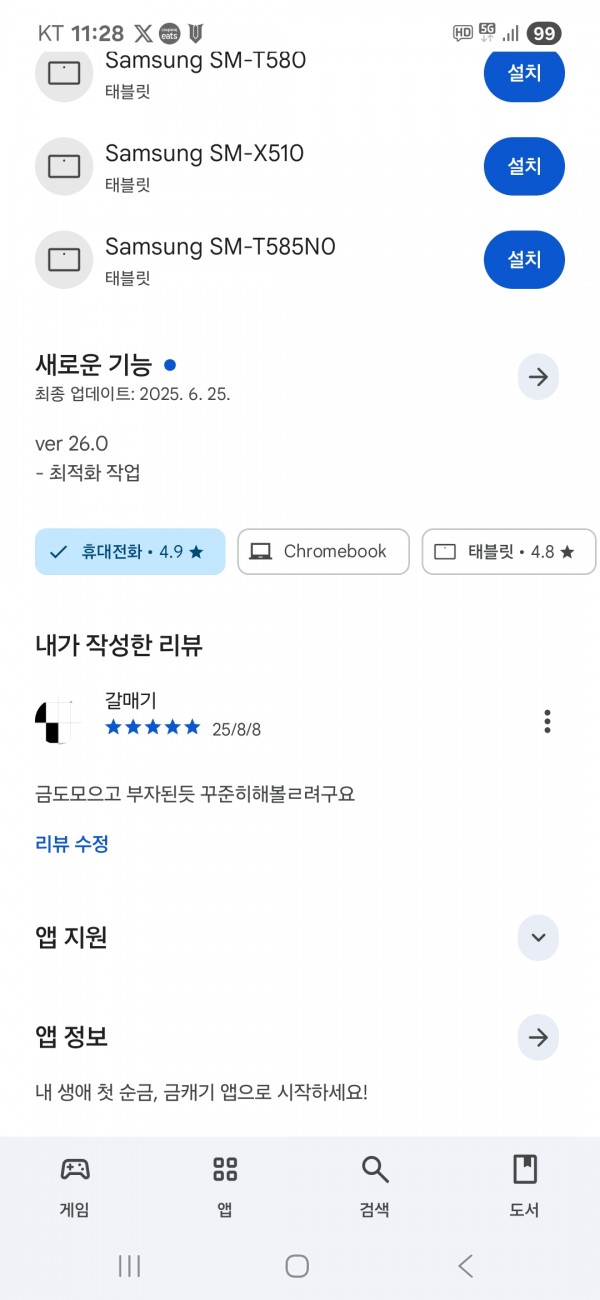Viewport: 600px width, 1300px height.
Task: Open 새로운 기능 details arrow
Action: (x=538, y=377)
